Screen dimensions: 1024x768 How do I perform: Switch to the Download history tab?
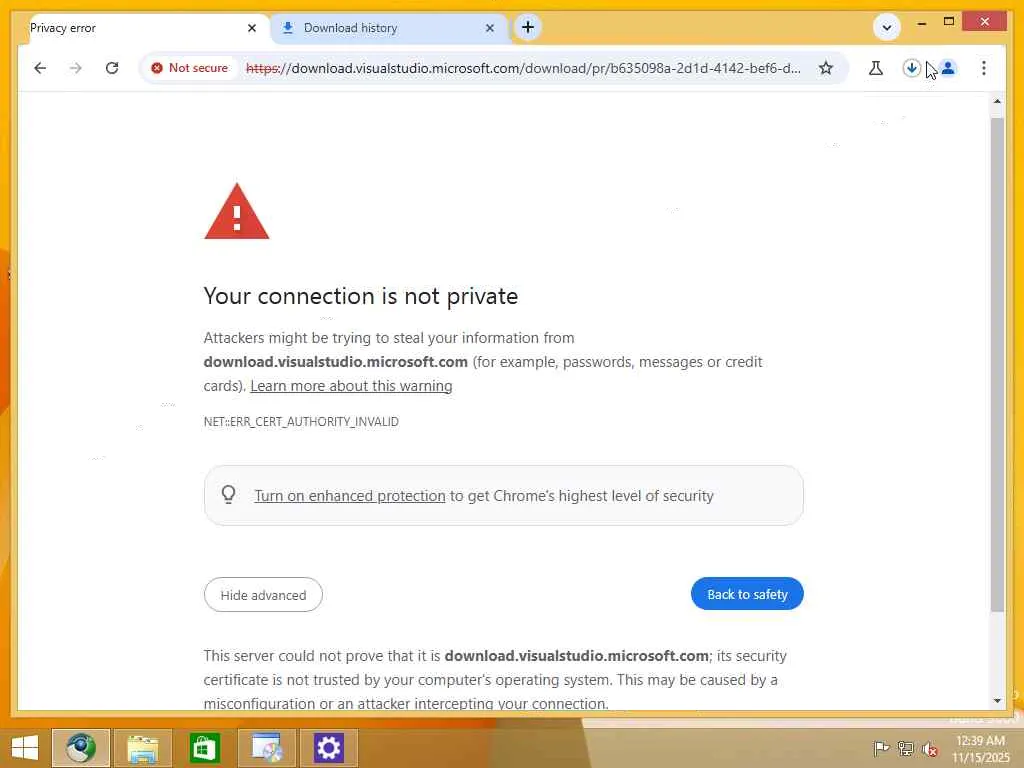click(380, 28)
